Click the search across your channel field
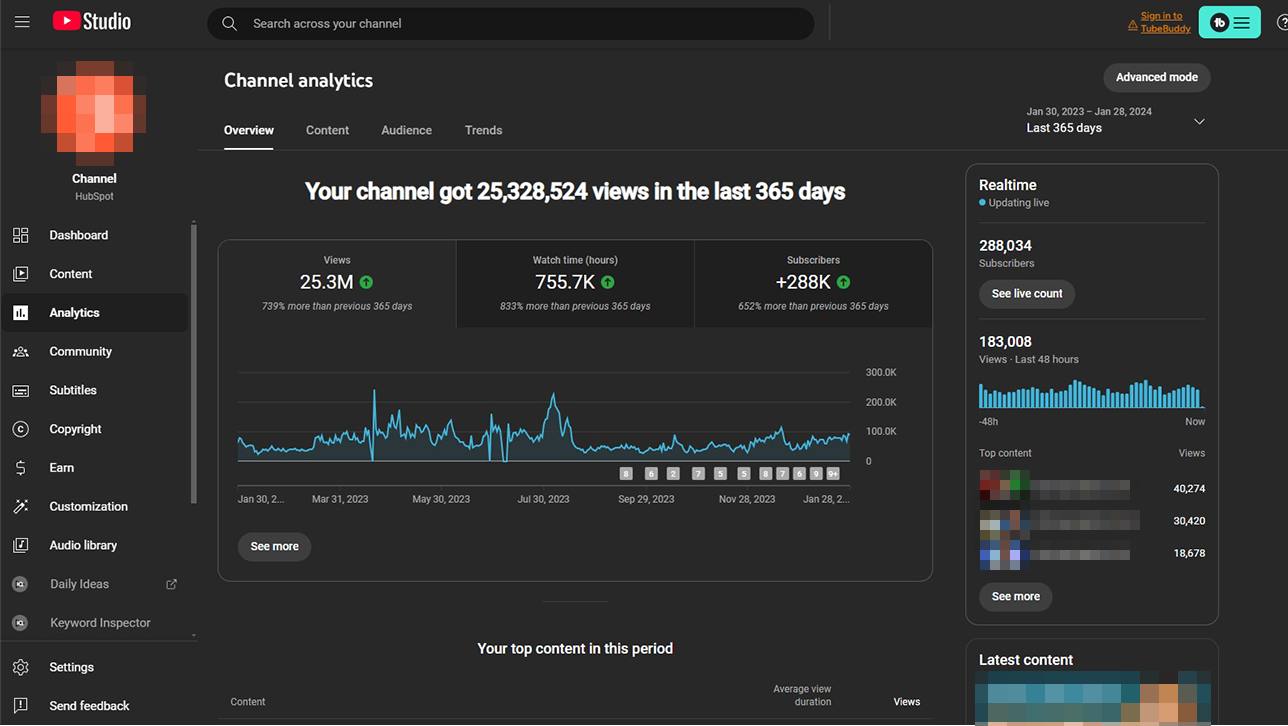This screenshot has height=726, width=1288. pyautogui.click(x=510, y=23)
